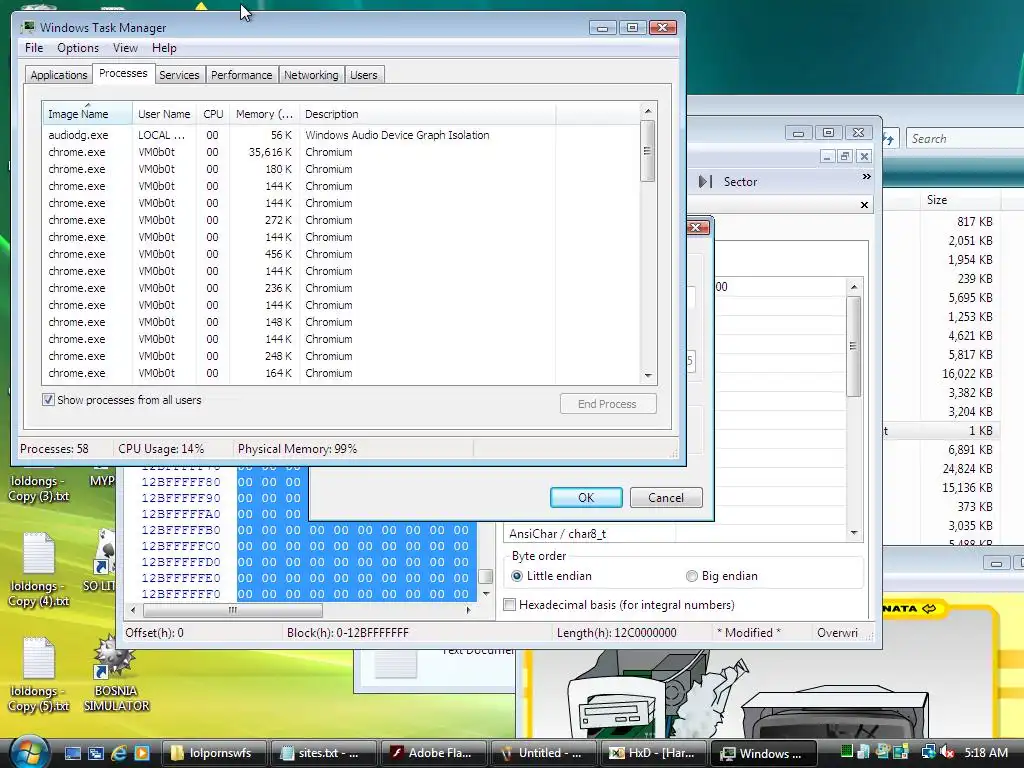
Task: Select the chrome.exe process using 35,616 K
Action: click(x=341, y=152)
